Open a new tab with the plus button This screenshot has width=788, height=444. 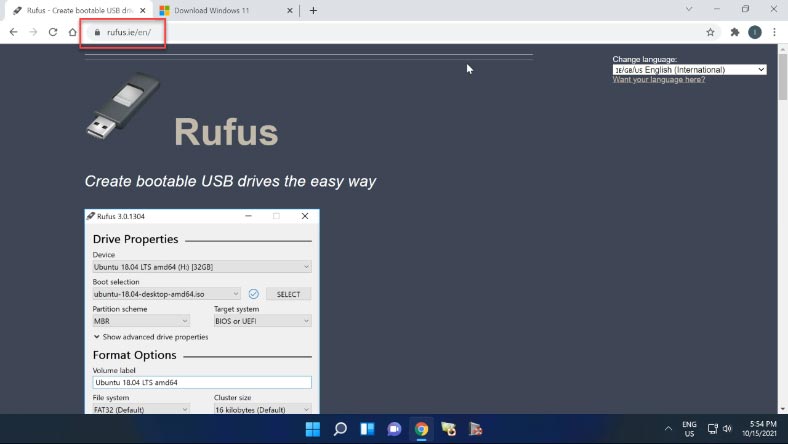(313, 10)
